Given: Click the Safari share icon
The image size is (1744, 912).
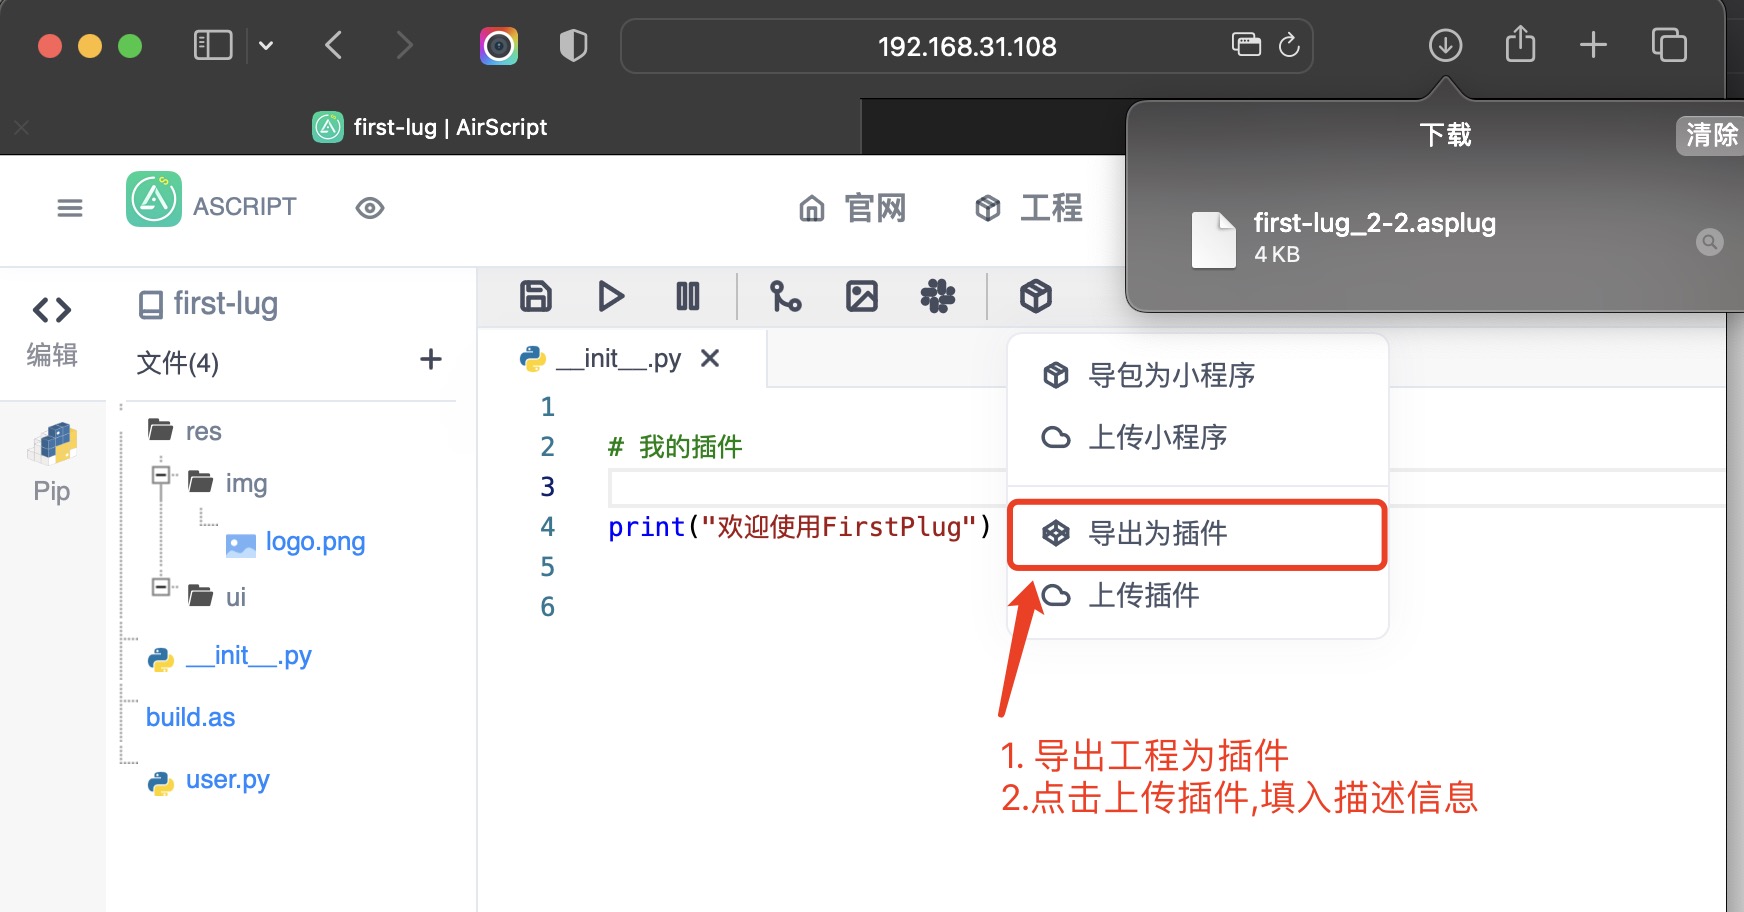Looking at the screenshot, I should 1520,44.
